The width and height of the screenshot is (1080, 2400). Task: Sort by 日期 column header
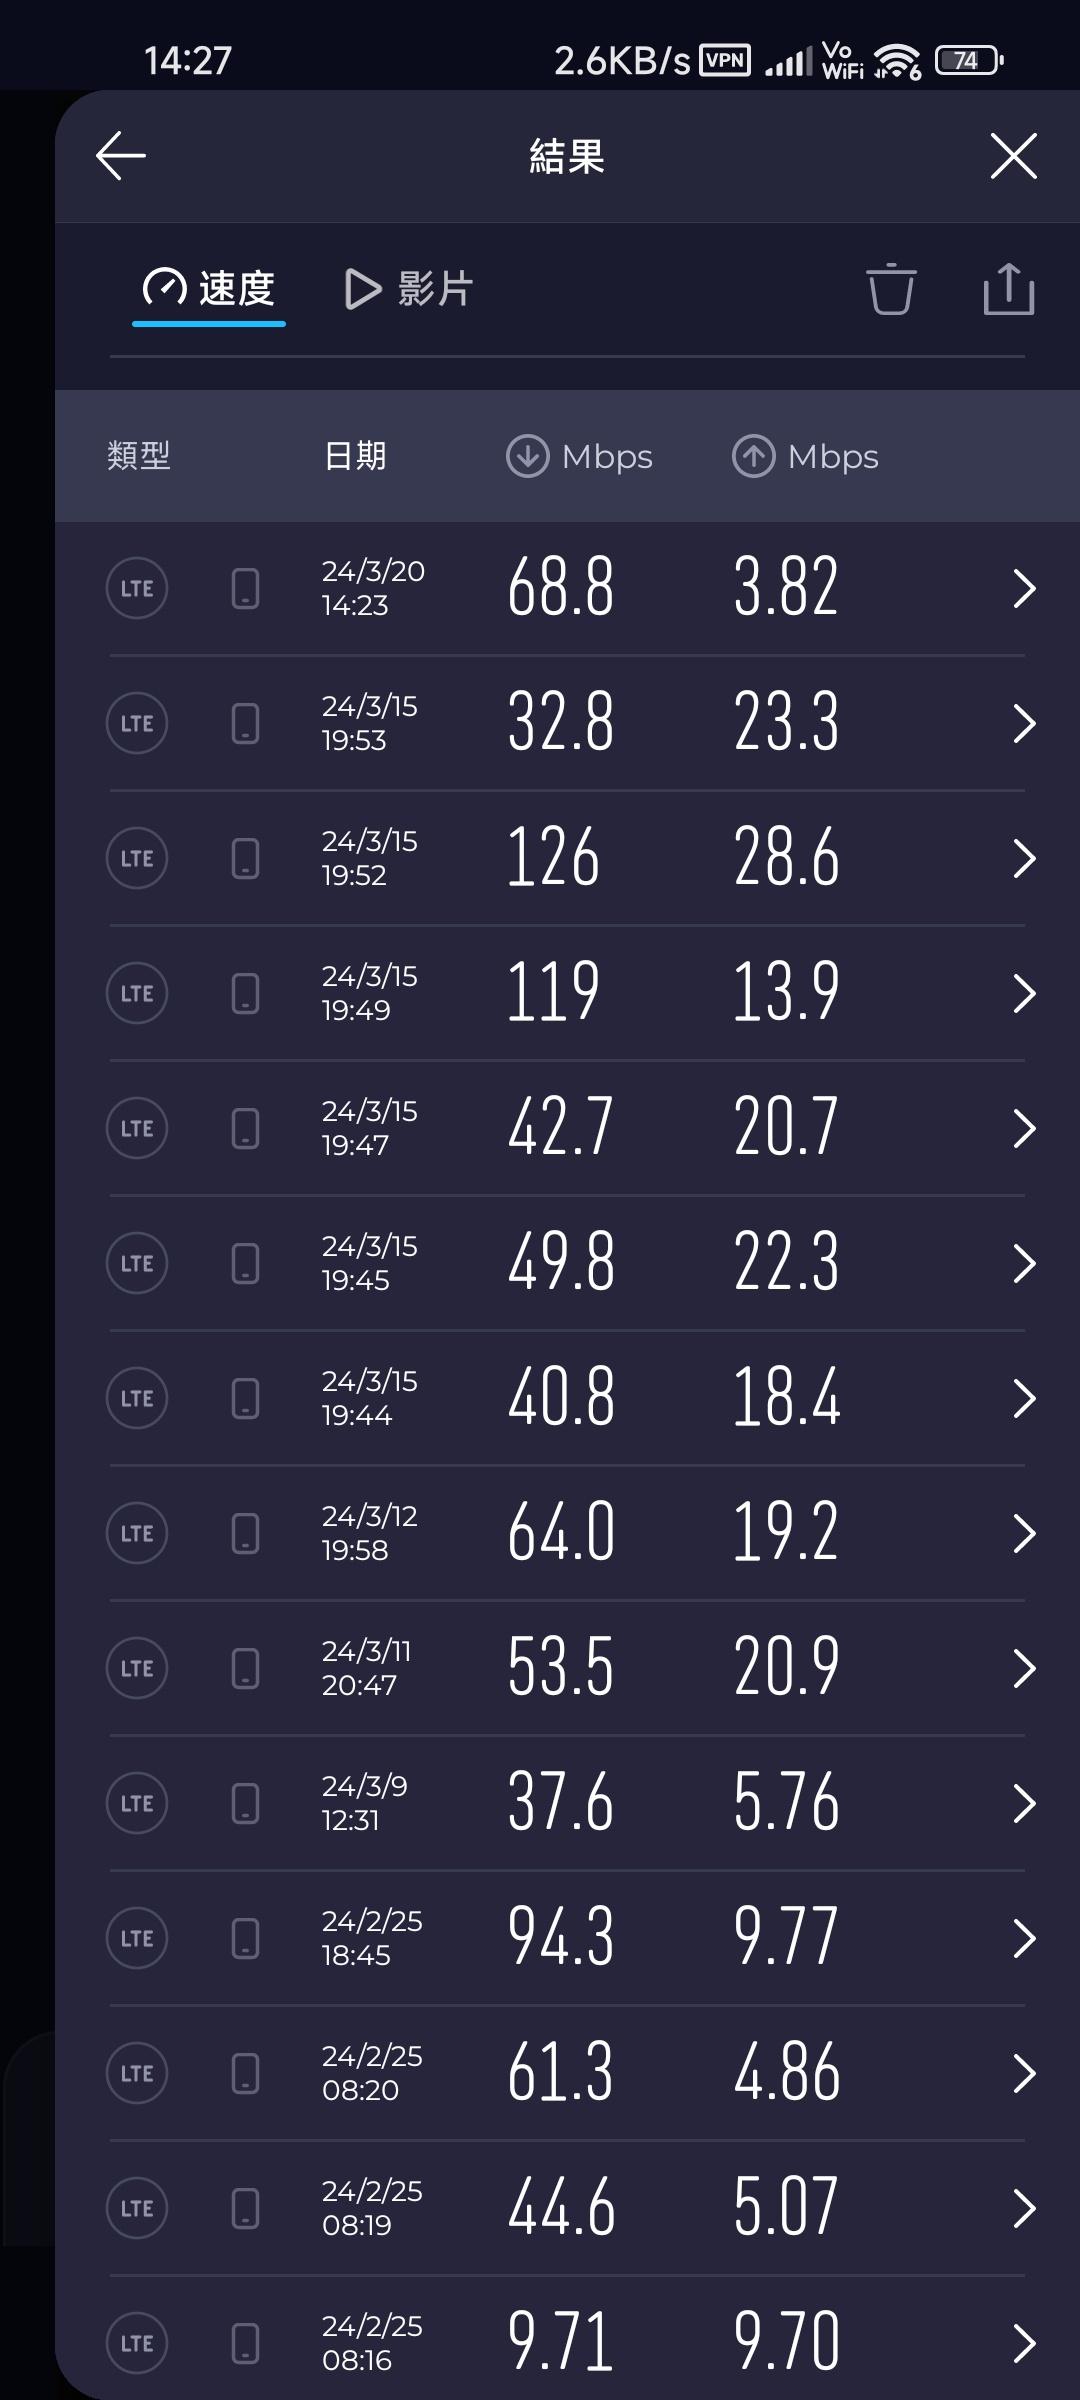point(355,456)
